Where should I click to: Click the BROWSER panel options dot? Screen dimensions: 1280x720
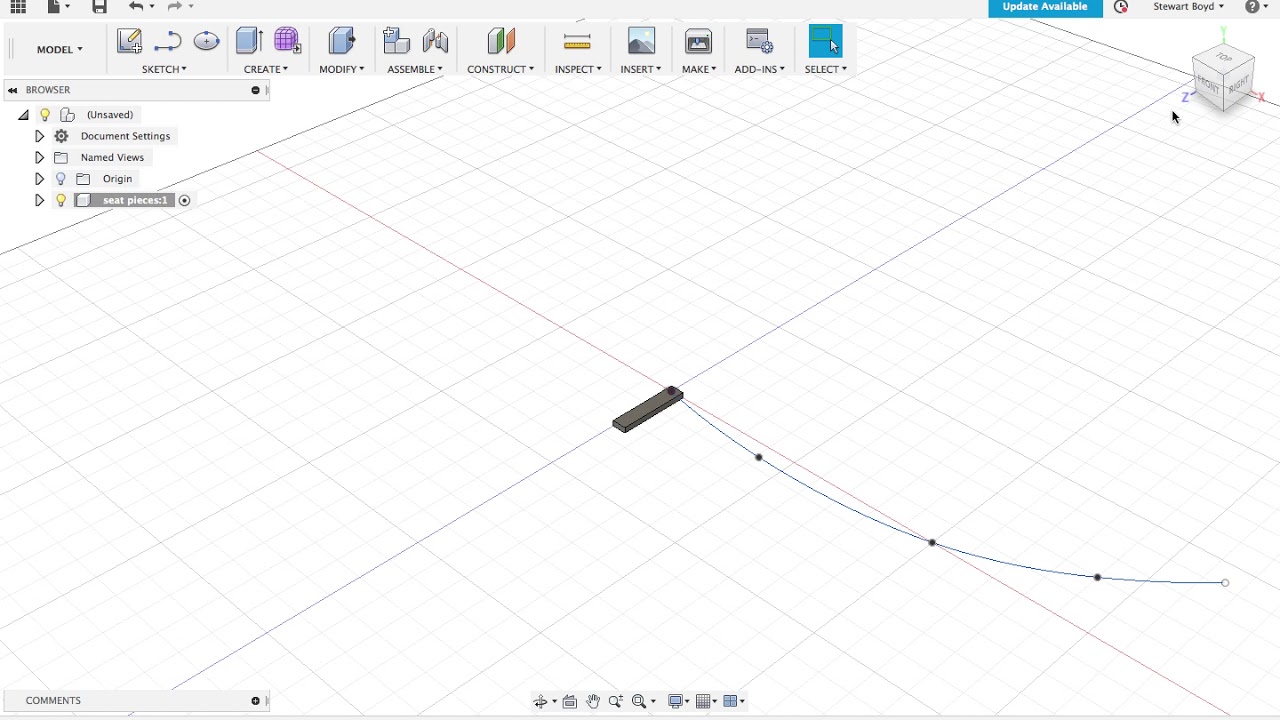(x=255, y=90)
